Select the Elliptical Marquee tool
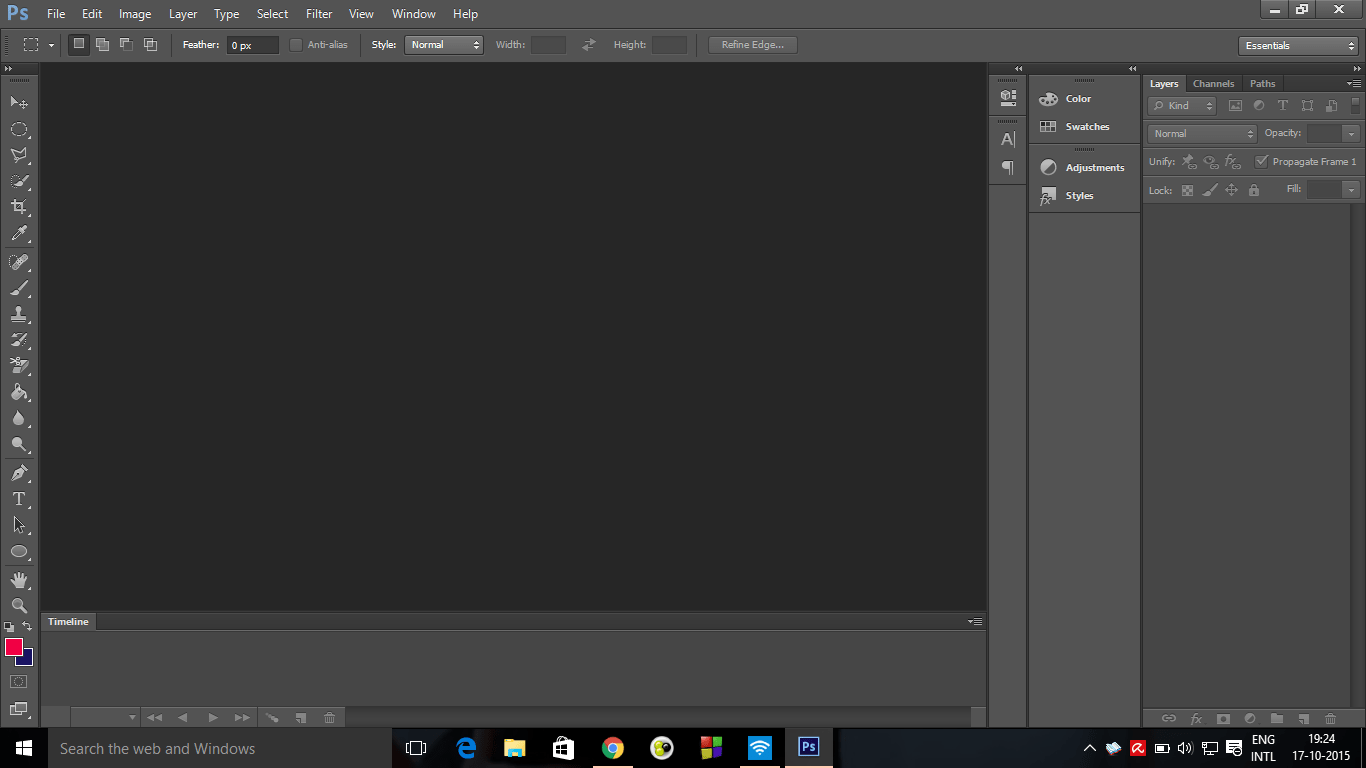1366x768 pixels. (19, 129)
